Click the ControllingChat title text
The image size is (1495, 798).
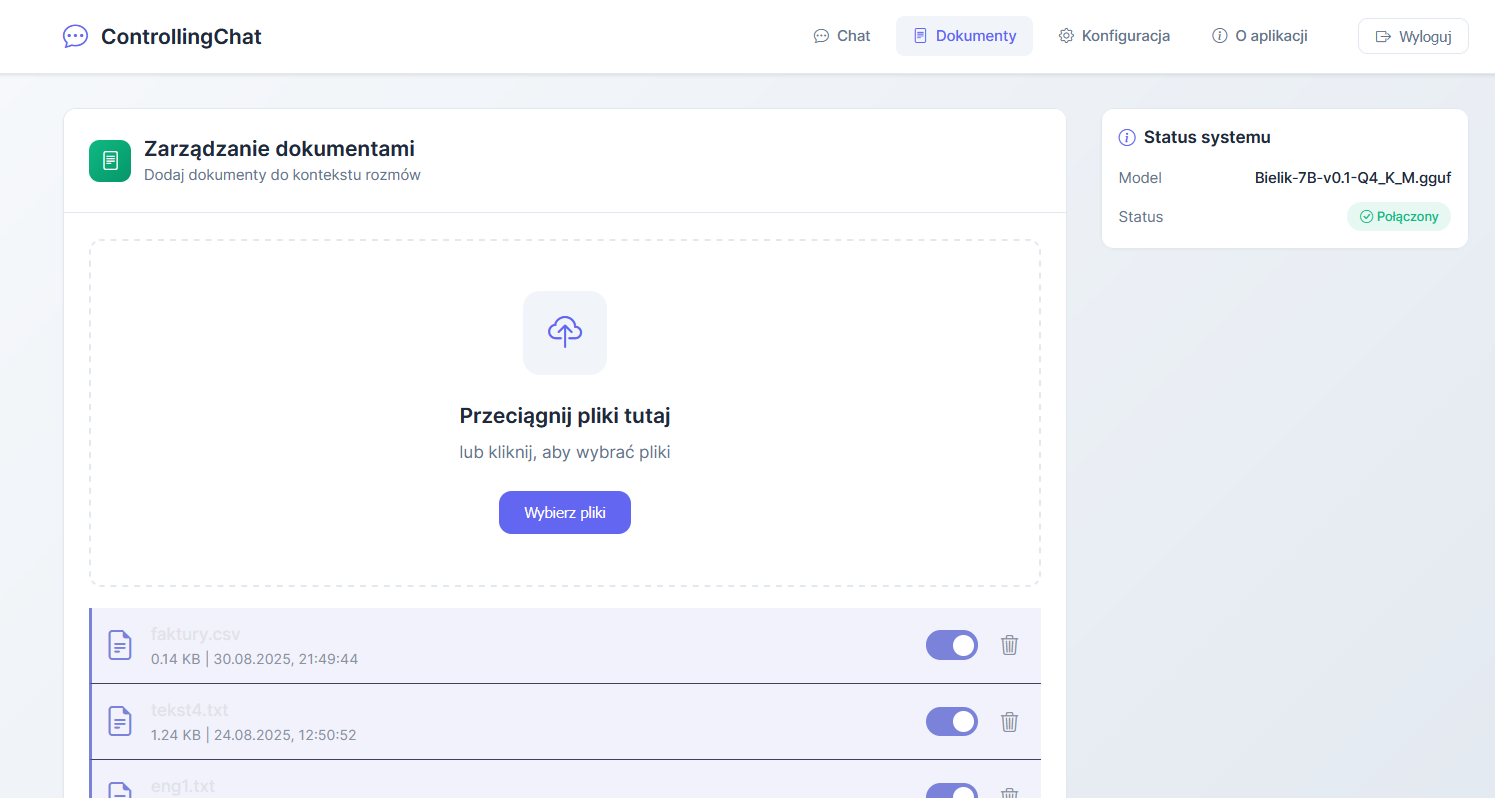point(181,37)
